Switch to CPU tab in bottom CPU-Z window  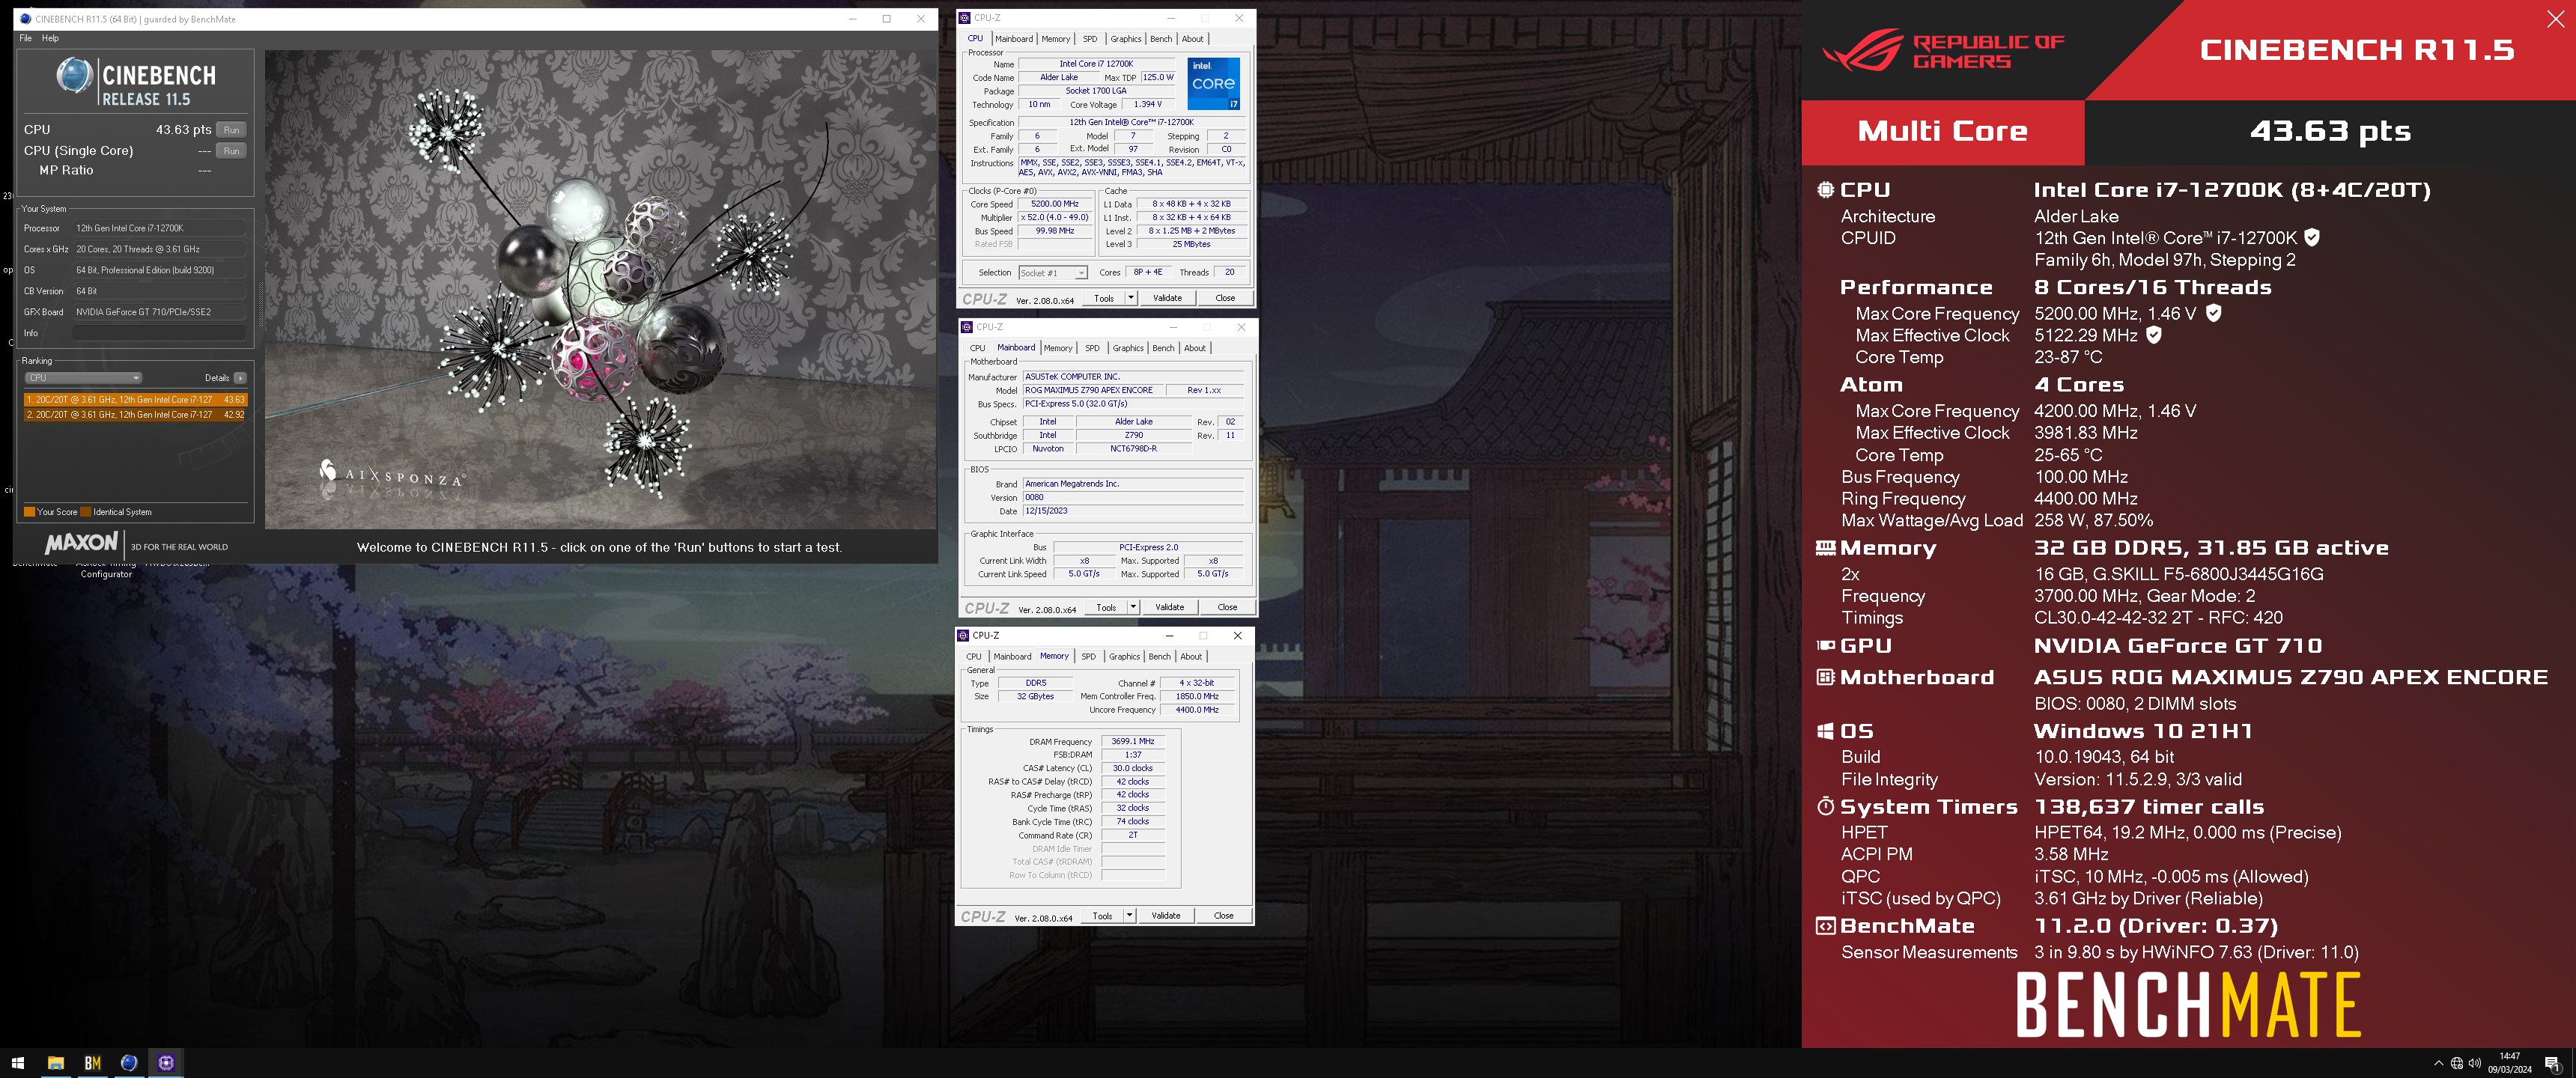coord(973,657)
